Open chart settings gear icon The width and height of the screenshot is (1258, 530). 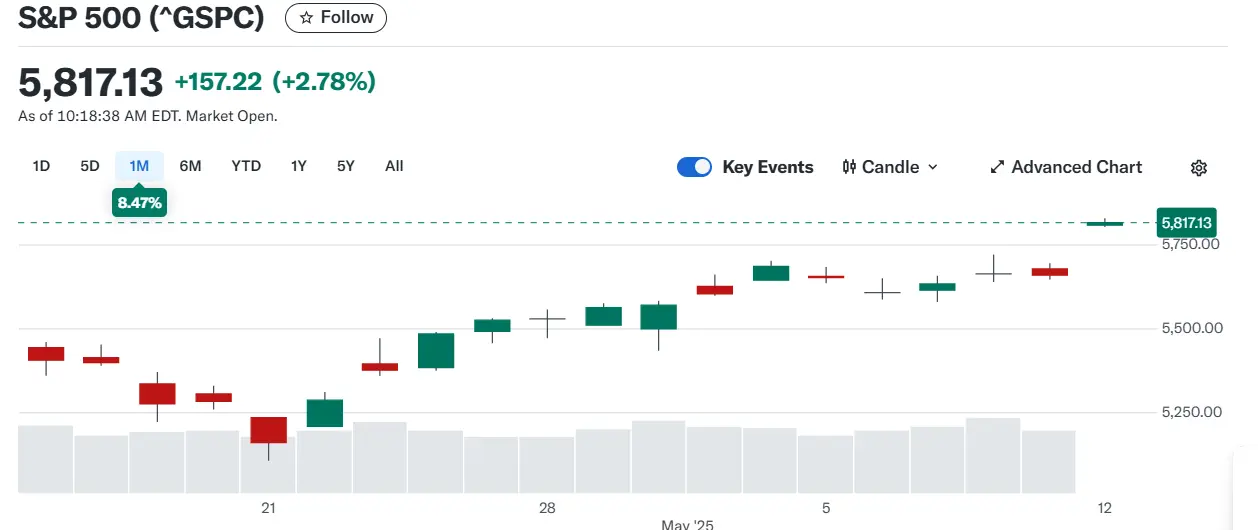1199,168
